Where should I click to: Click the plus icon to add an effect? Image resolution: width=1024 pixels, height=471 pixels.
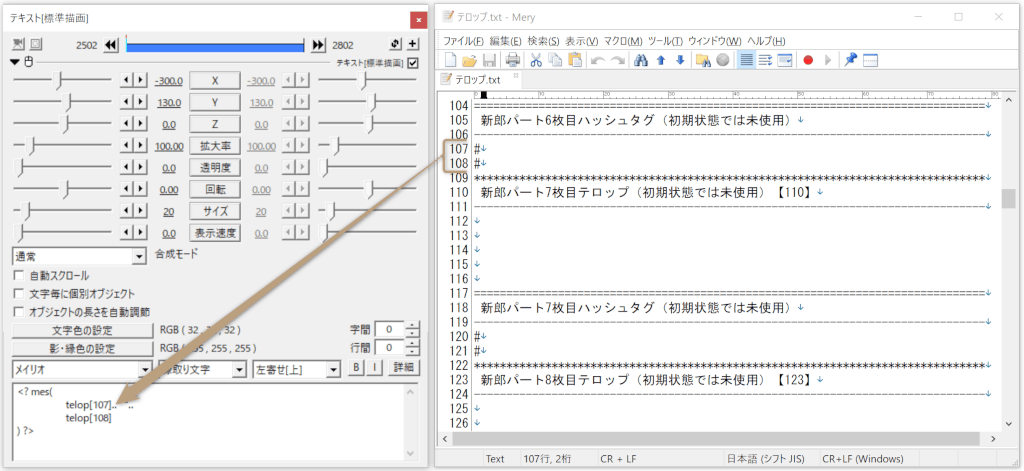click(413, 44)
